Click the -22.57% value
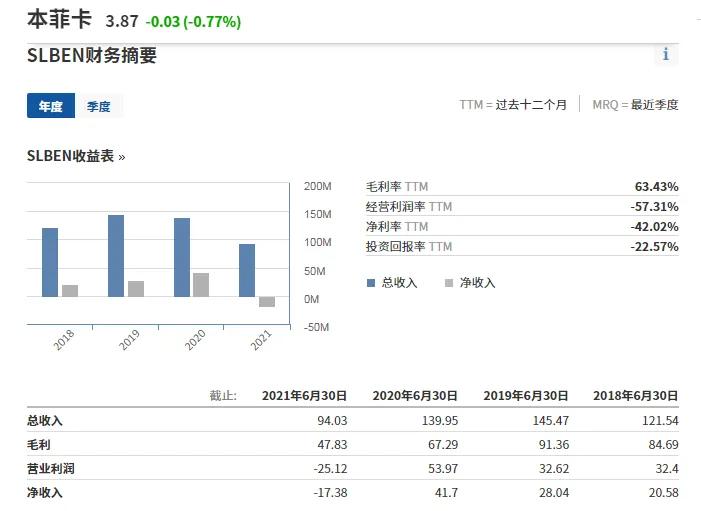 click(x=654, y=246)
